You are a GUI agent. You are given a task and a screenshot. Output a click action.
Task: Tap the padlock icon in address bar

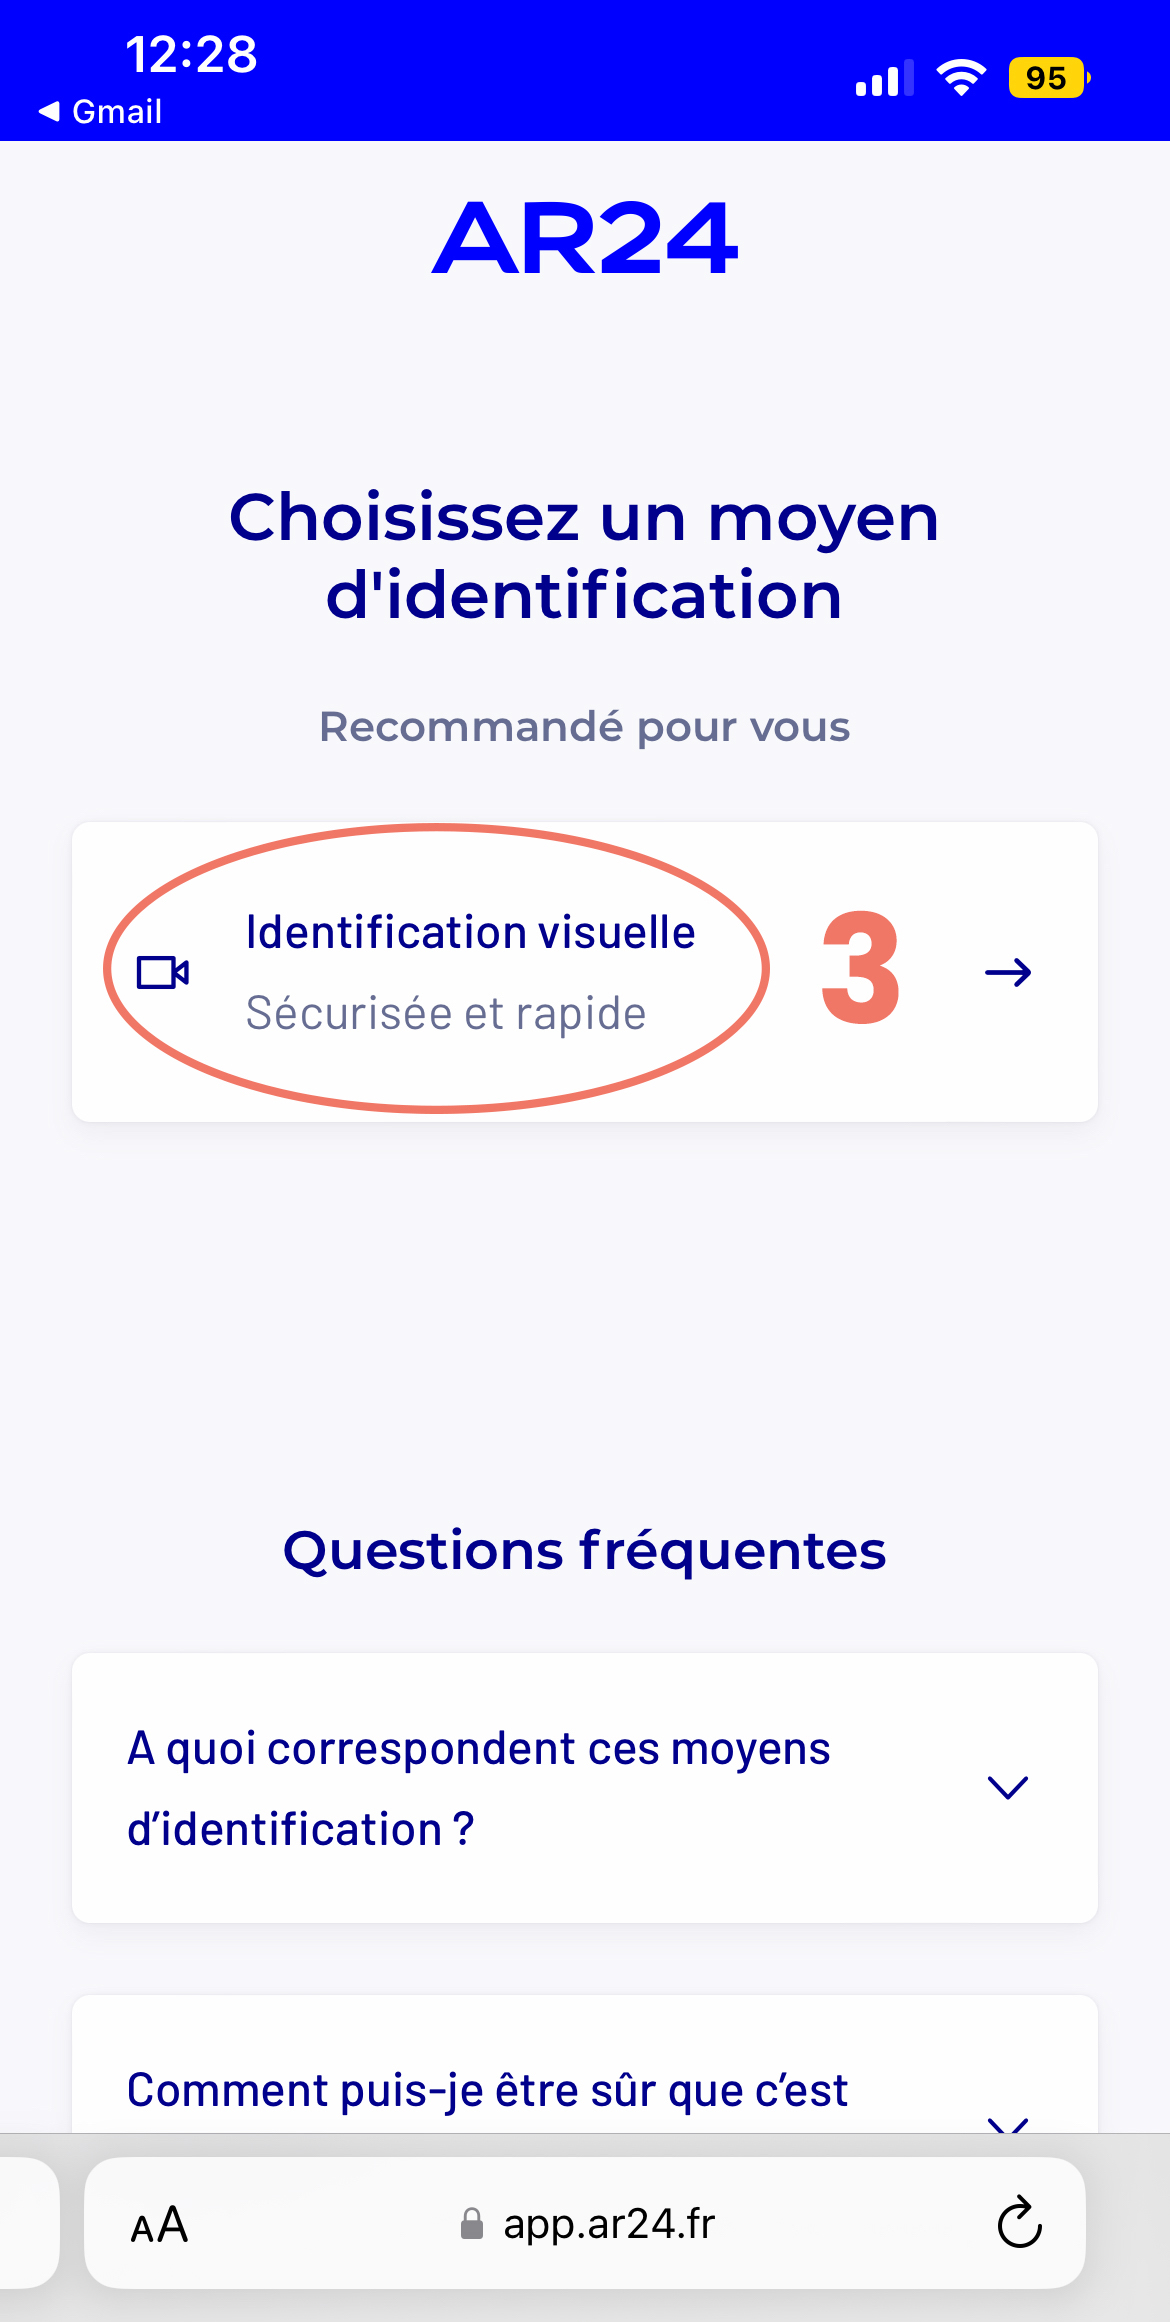[472, 2223]
